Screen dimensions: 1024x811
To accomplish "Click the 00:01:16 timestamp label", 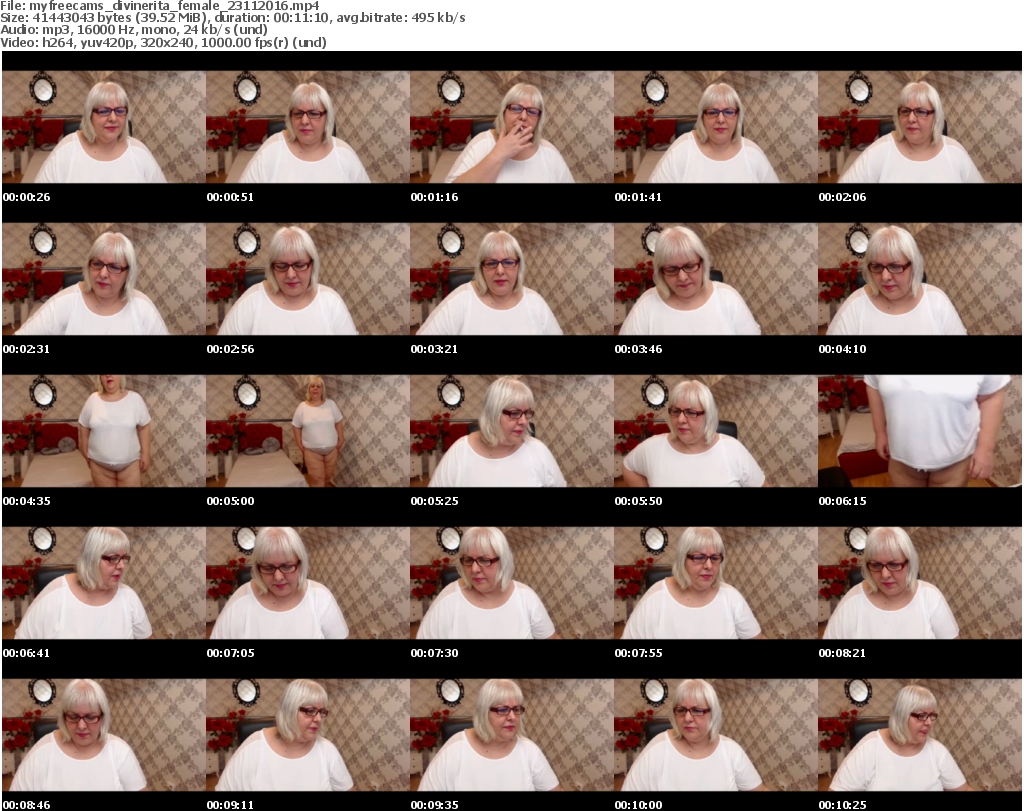I will 434,197.
